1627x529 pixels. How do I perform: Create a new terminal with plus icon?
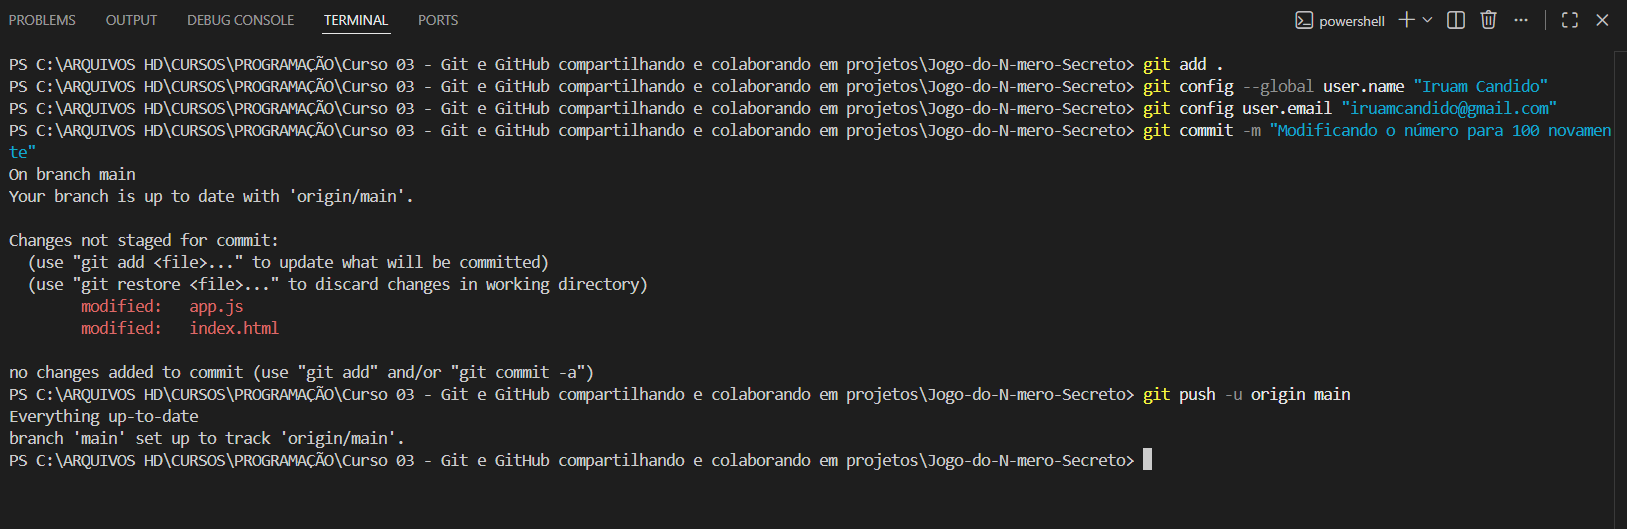(x=1406, y=20)
